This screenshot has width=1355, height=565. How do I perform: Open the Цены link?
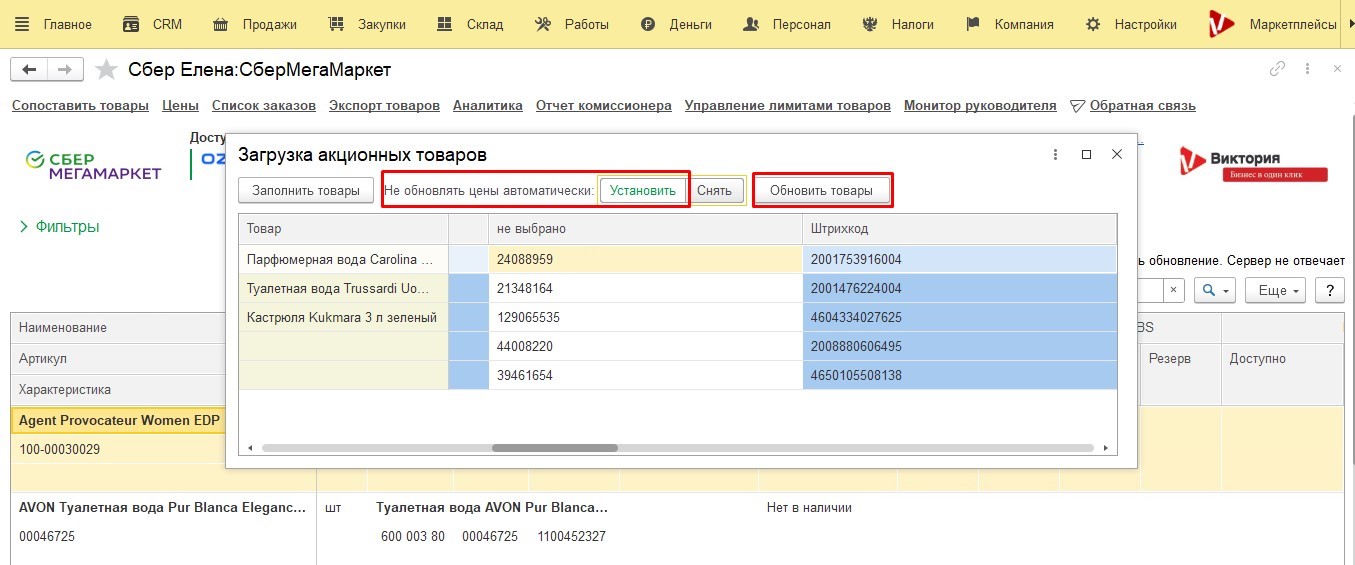[180, 105]
